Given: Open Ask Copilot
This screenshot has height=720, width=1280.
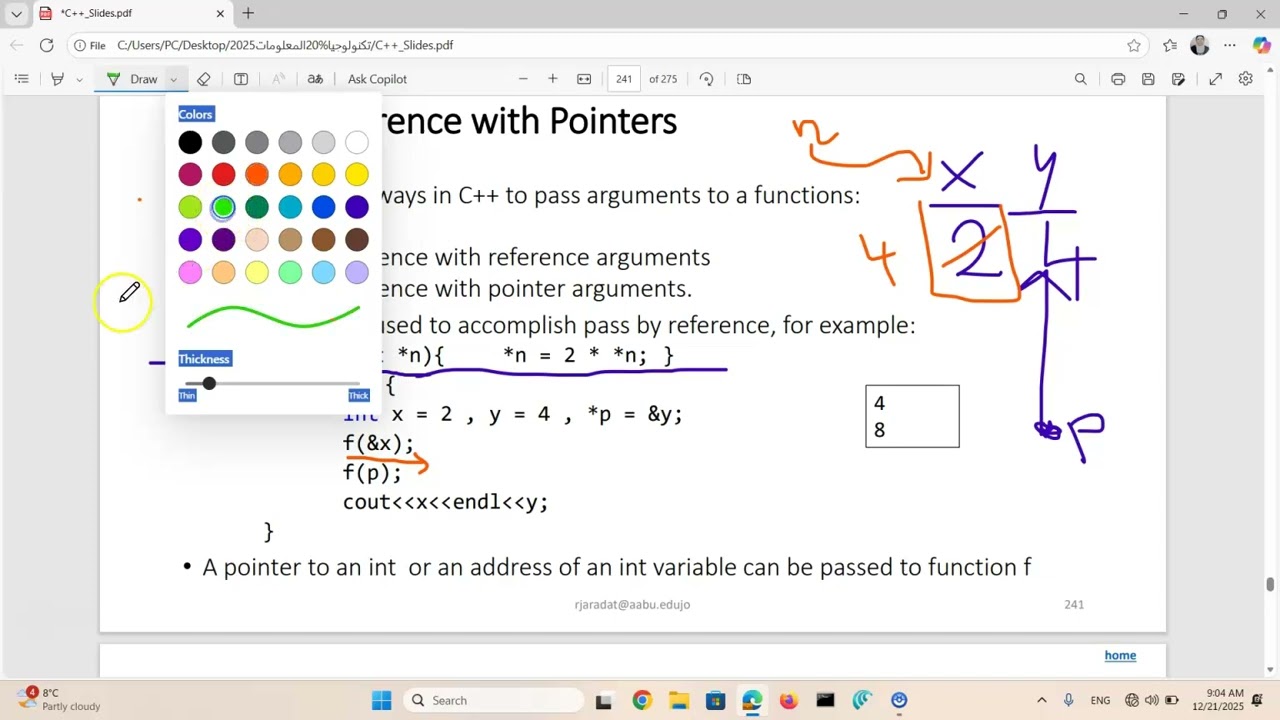Looking at the screenshot, I should pyautogui.click(x=377, y=79).
